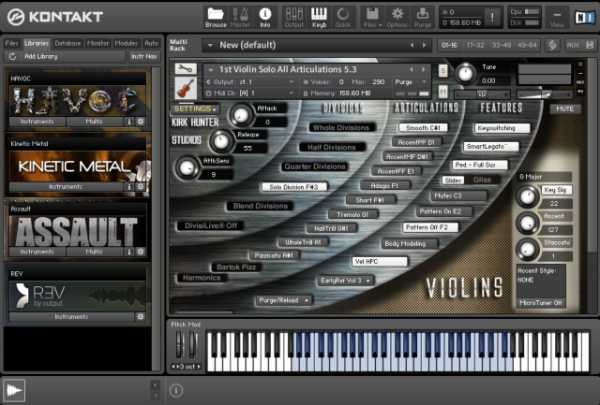Open the Havoc library settings gear
The image size is (600, 405).
(x=140, y=122)
